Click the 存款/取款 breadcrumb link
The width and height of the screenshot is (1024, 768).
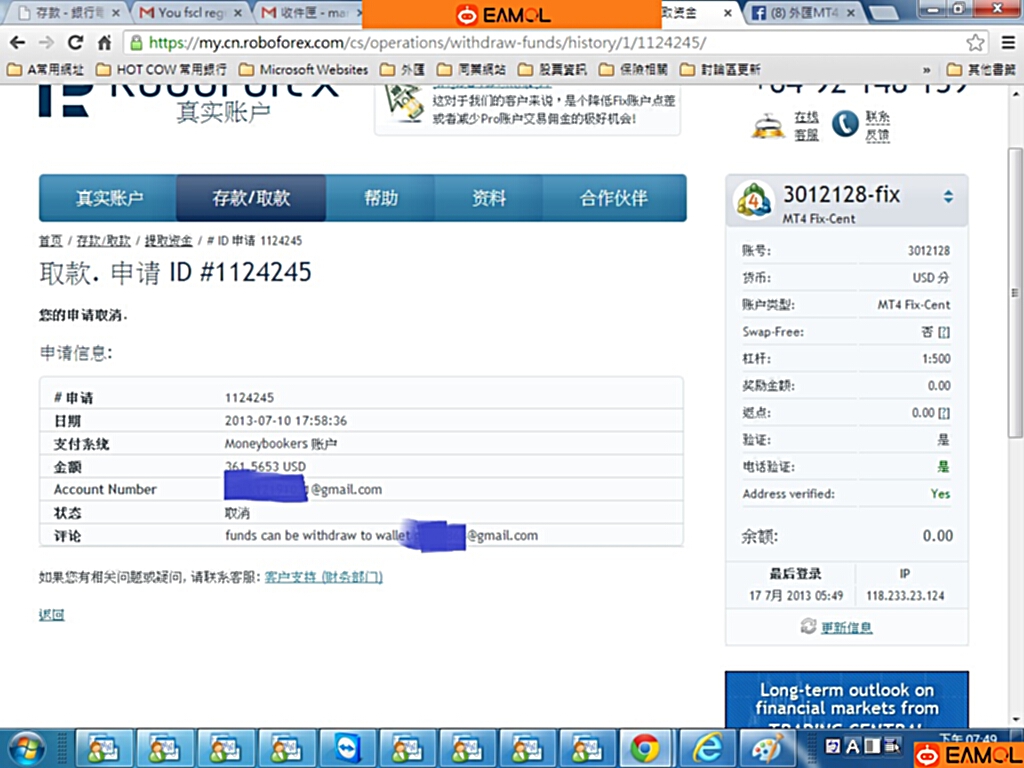click(103, 241)
